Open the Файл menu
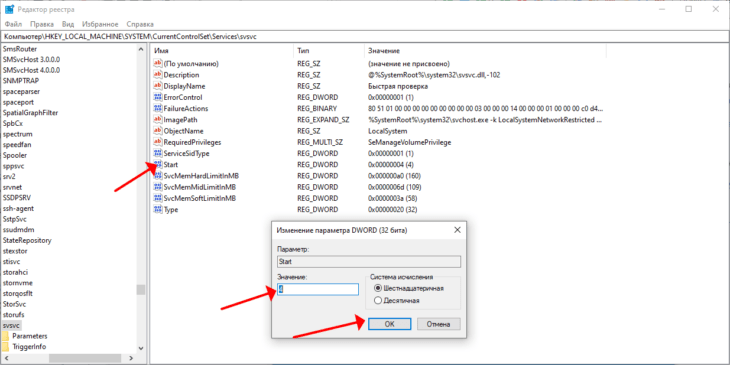This screenshot has width=730, height=365. pyautogui.click(x=14, y=24)
